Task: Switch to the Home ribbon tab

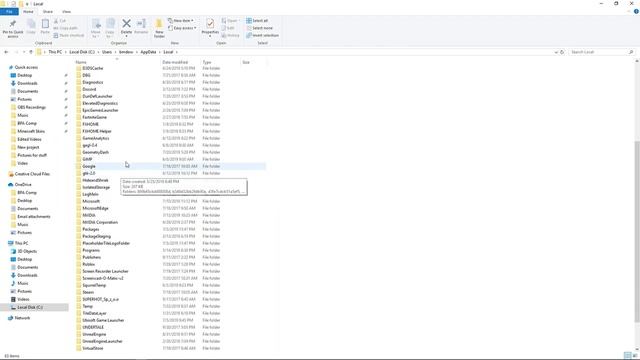Action: [28, 11]
